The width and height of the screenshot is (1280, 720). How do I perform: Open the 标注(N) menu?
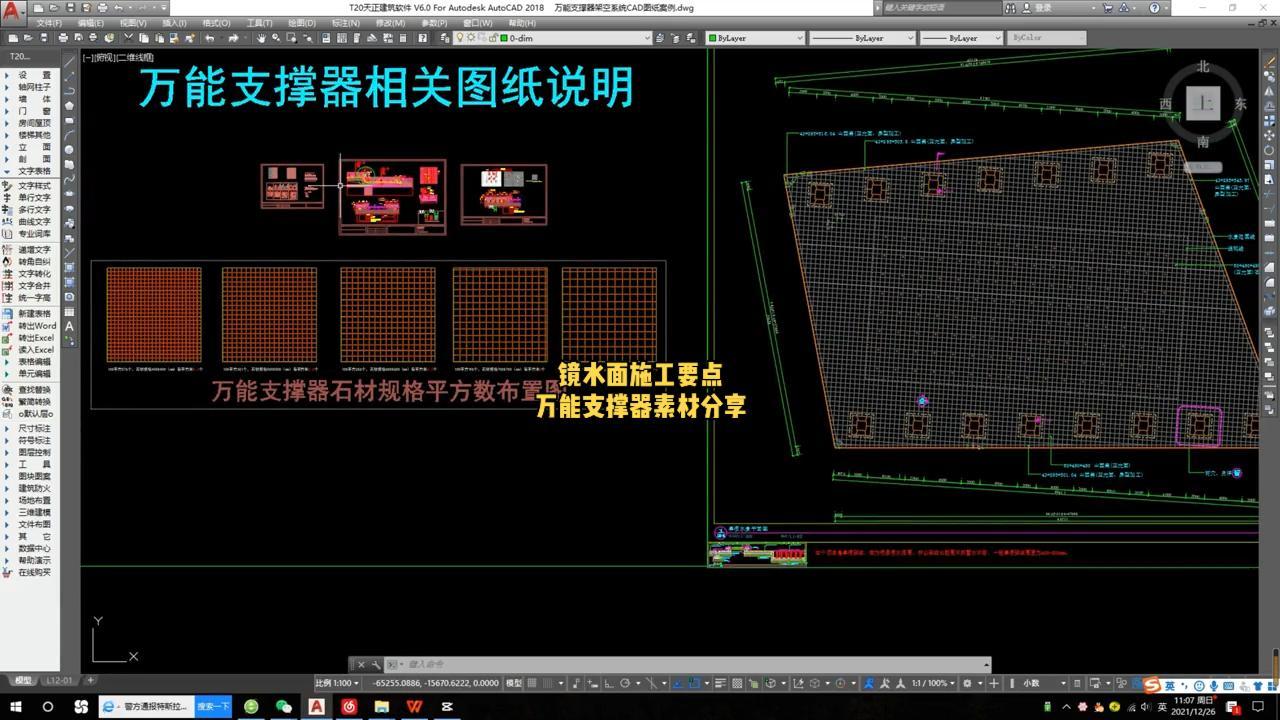(345, 23)
